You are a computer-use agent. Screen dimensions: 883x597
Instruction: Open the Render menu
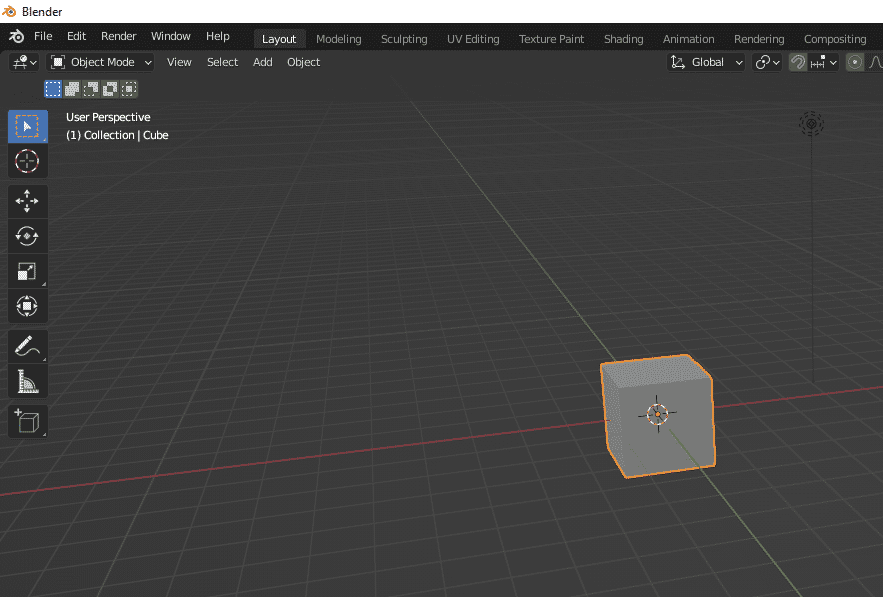coord(118,36)
